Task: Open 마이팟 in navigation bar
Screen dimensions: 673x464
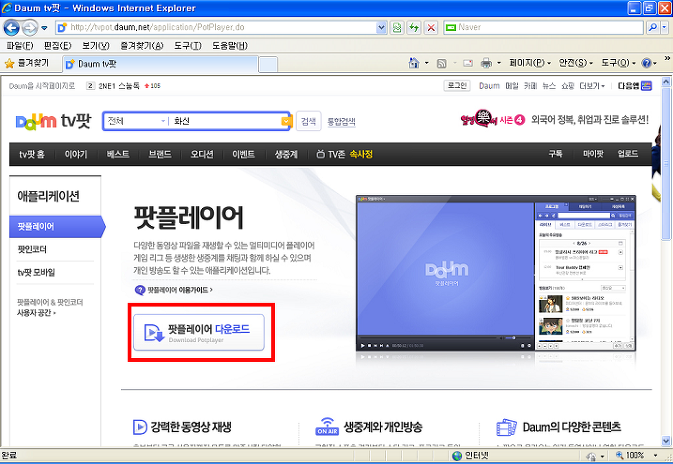Action: click(x=593, y=154)
